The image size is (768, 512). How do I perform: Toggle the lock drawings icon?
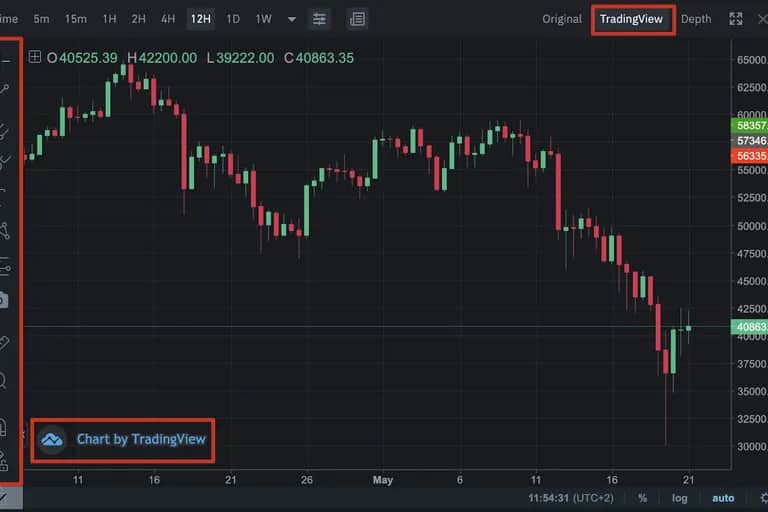[x=3, y=461]
